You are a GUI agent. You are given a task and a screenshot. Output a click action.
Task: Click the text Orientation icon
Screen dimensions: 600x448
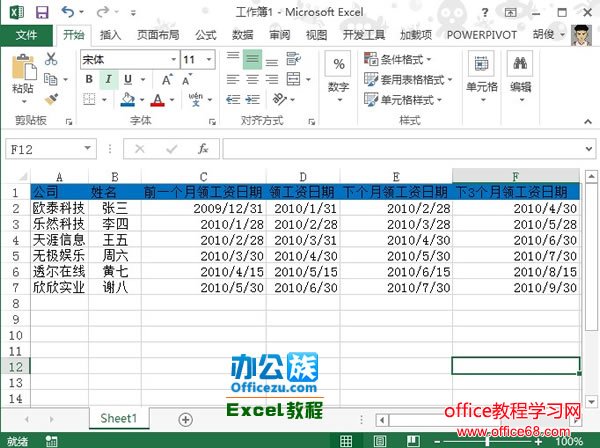[279, 99]
